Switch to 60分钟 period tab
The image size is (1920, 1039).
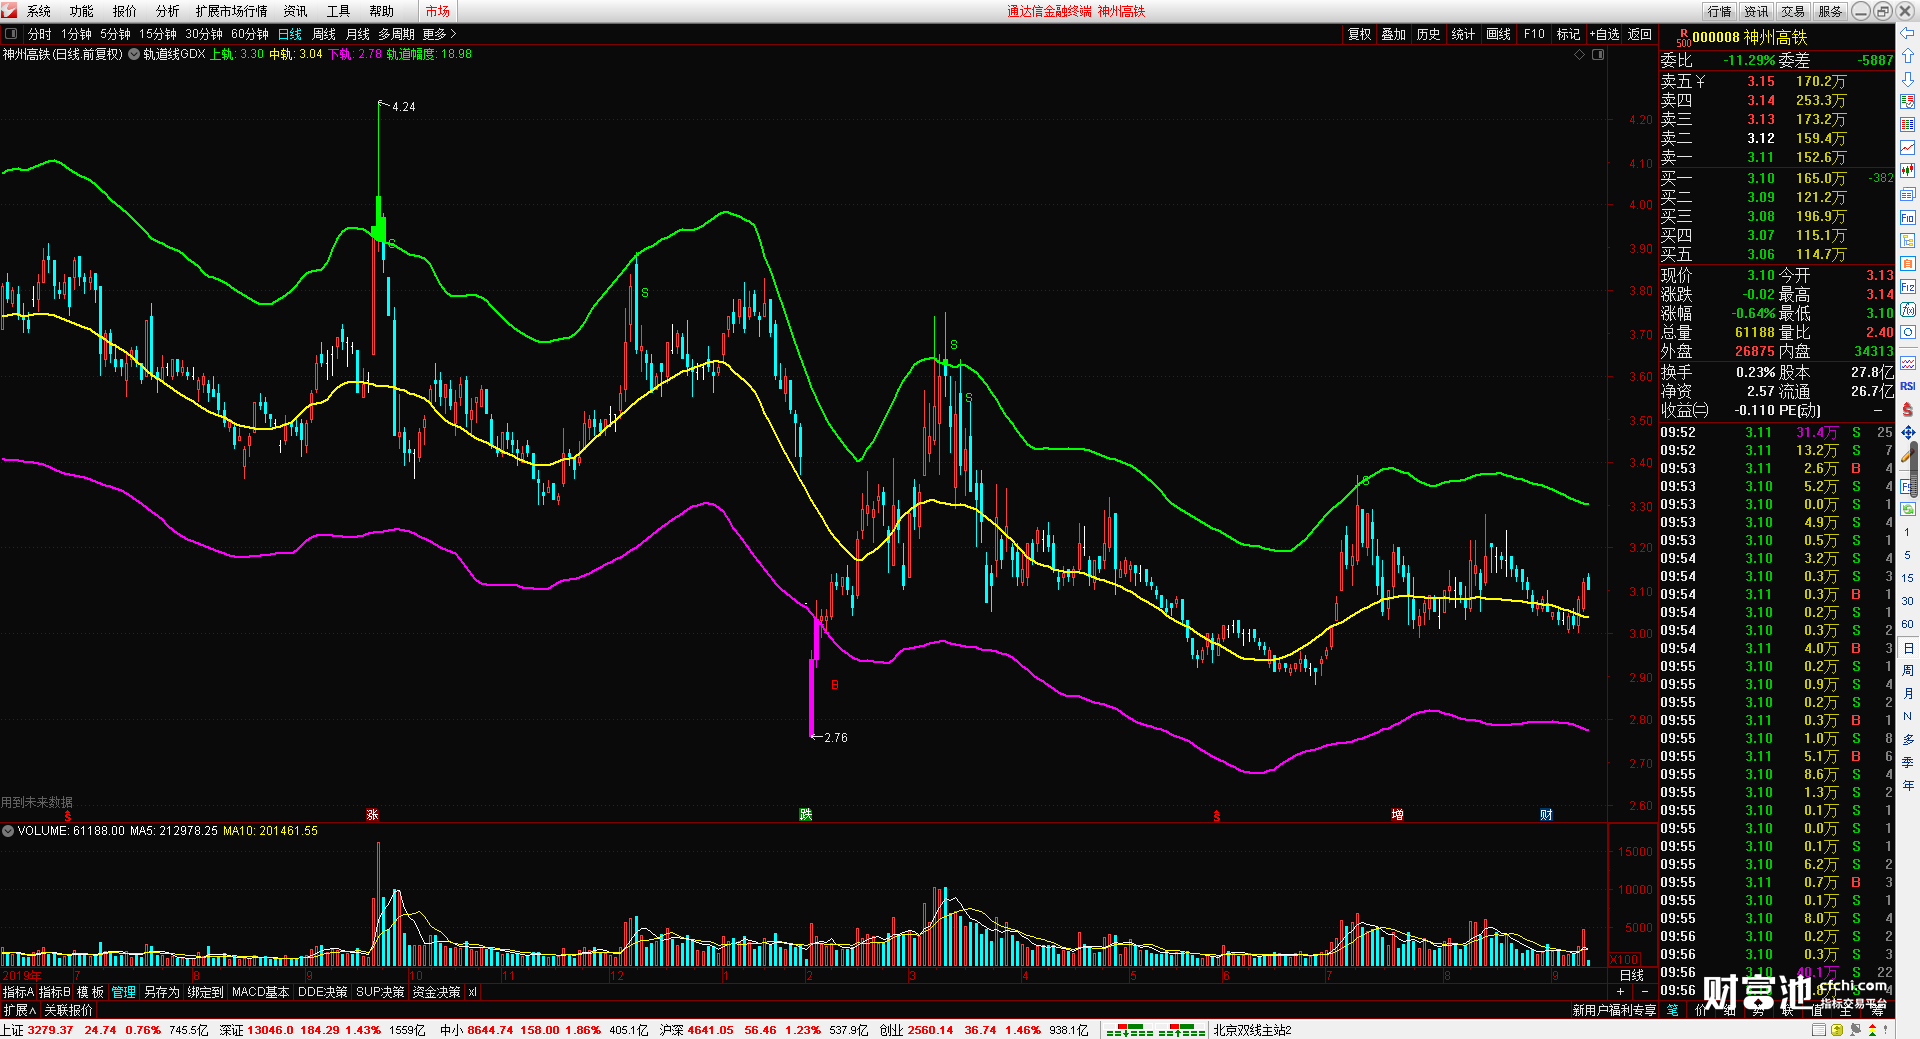tap(250, 34)
